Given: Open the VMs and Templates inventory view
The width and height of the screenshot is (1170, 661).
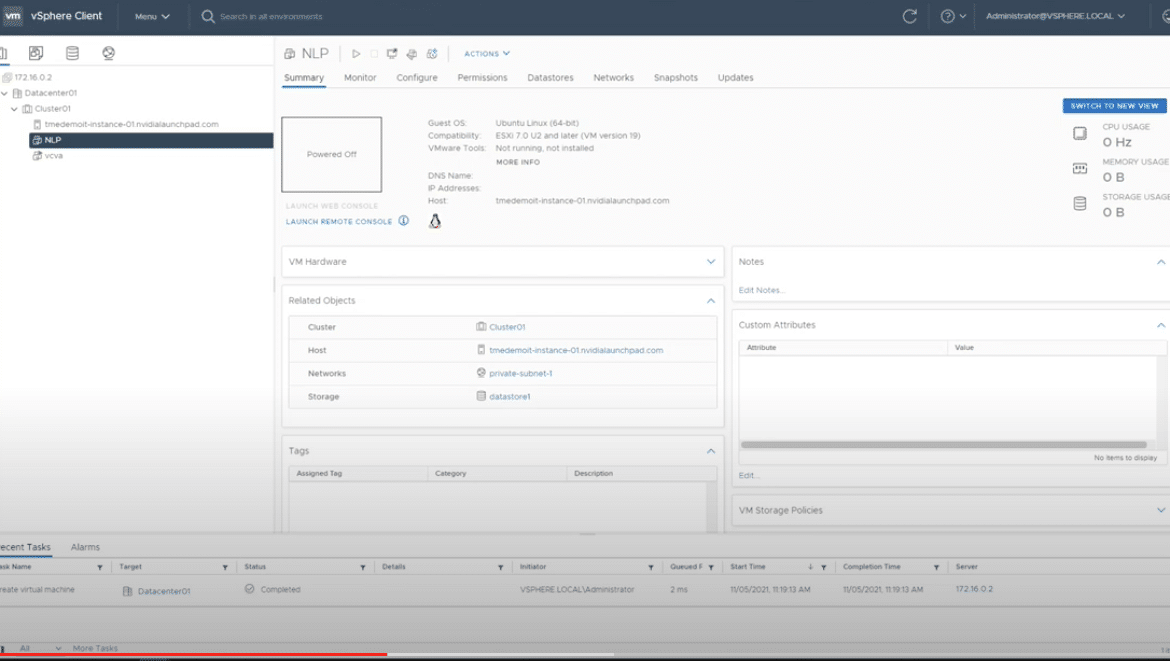Looking at the screenshot, I should (x=36, y=53).
